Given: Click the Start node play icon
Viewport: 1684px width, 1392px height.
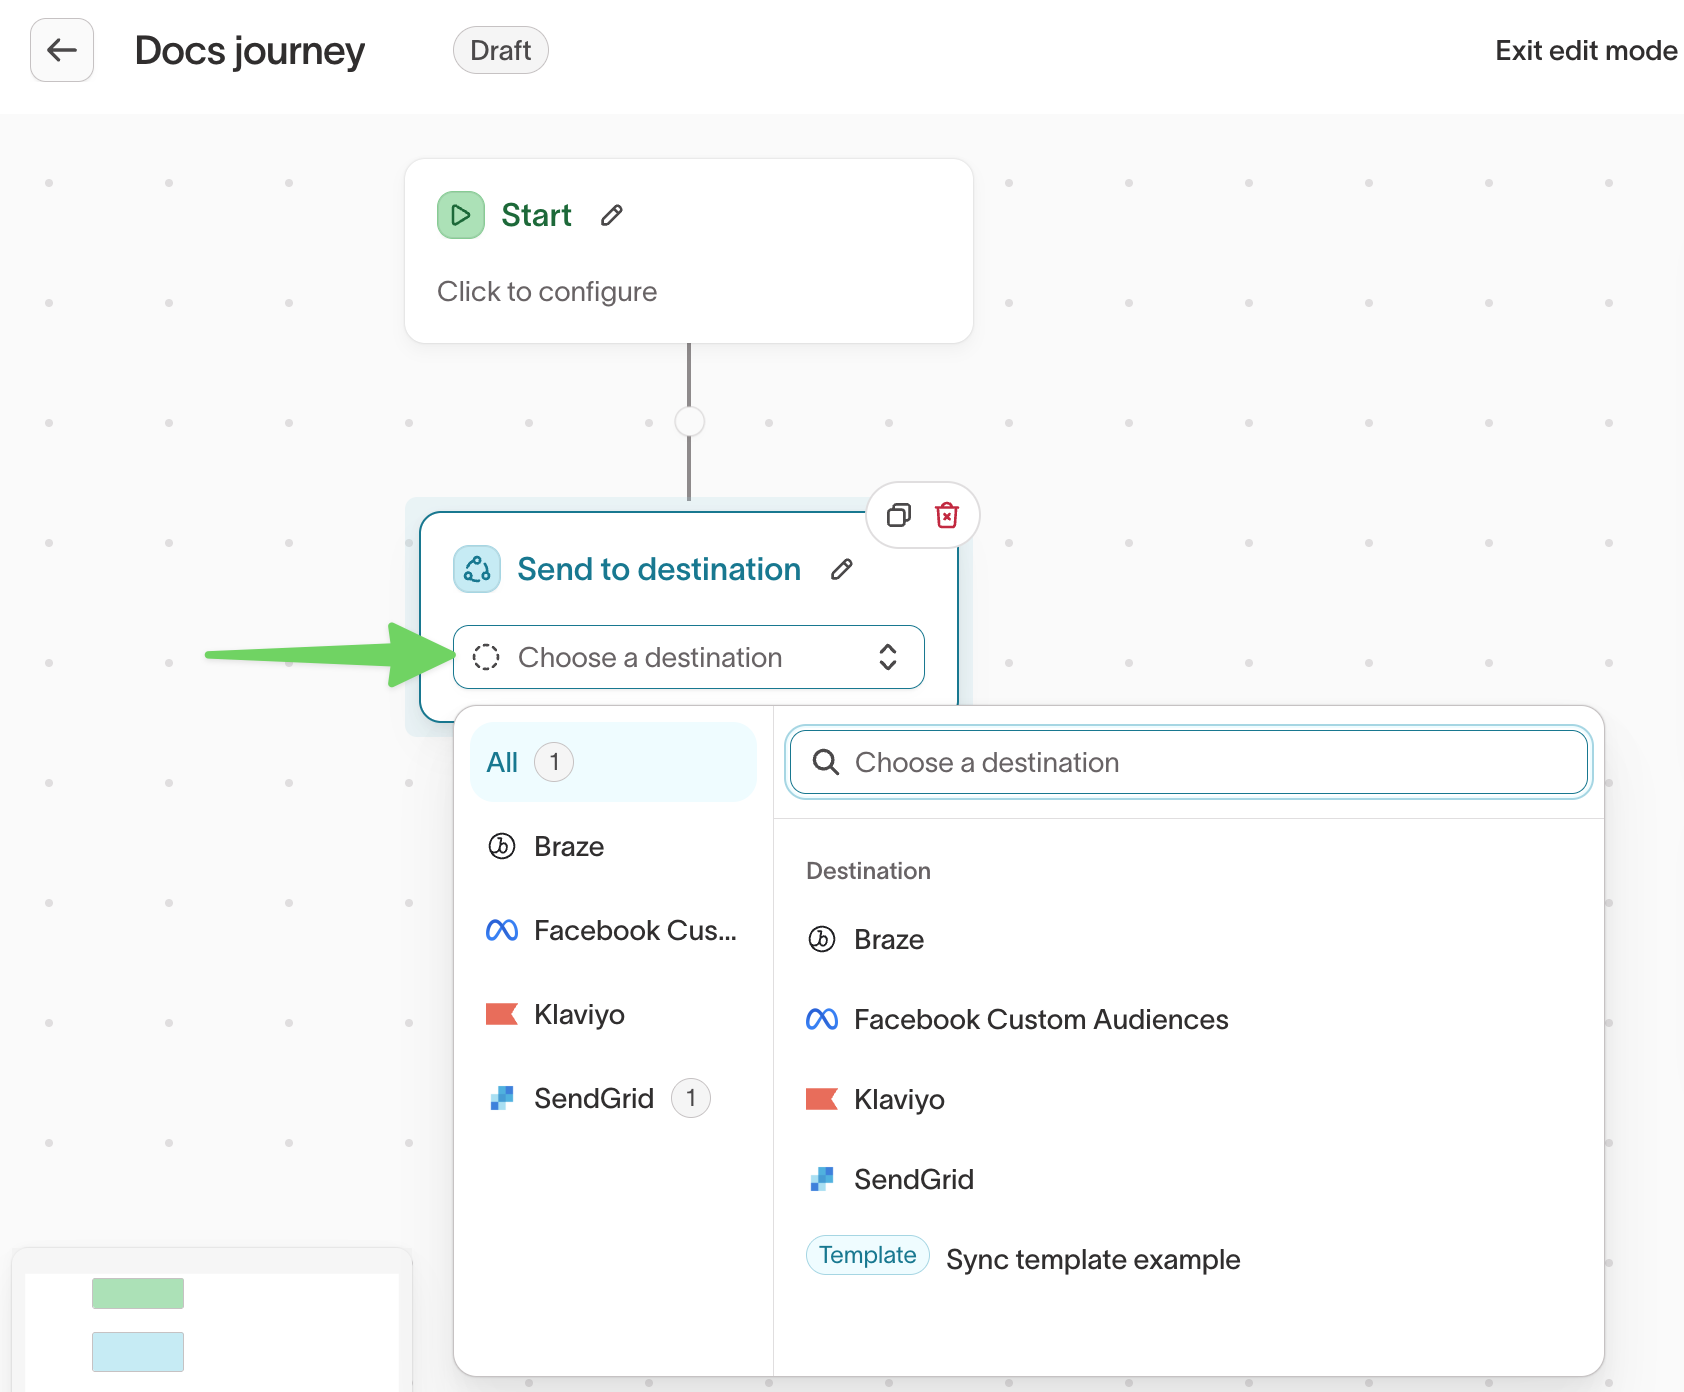Looking at the screenshot, I should point(460,215).
